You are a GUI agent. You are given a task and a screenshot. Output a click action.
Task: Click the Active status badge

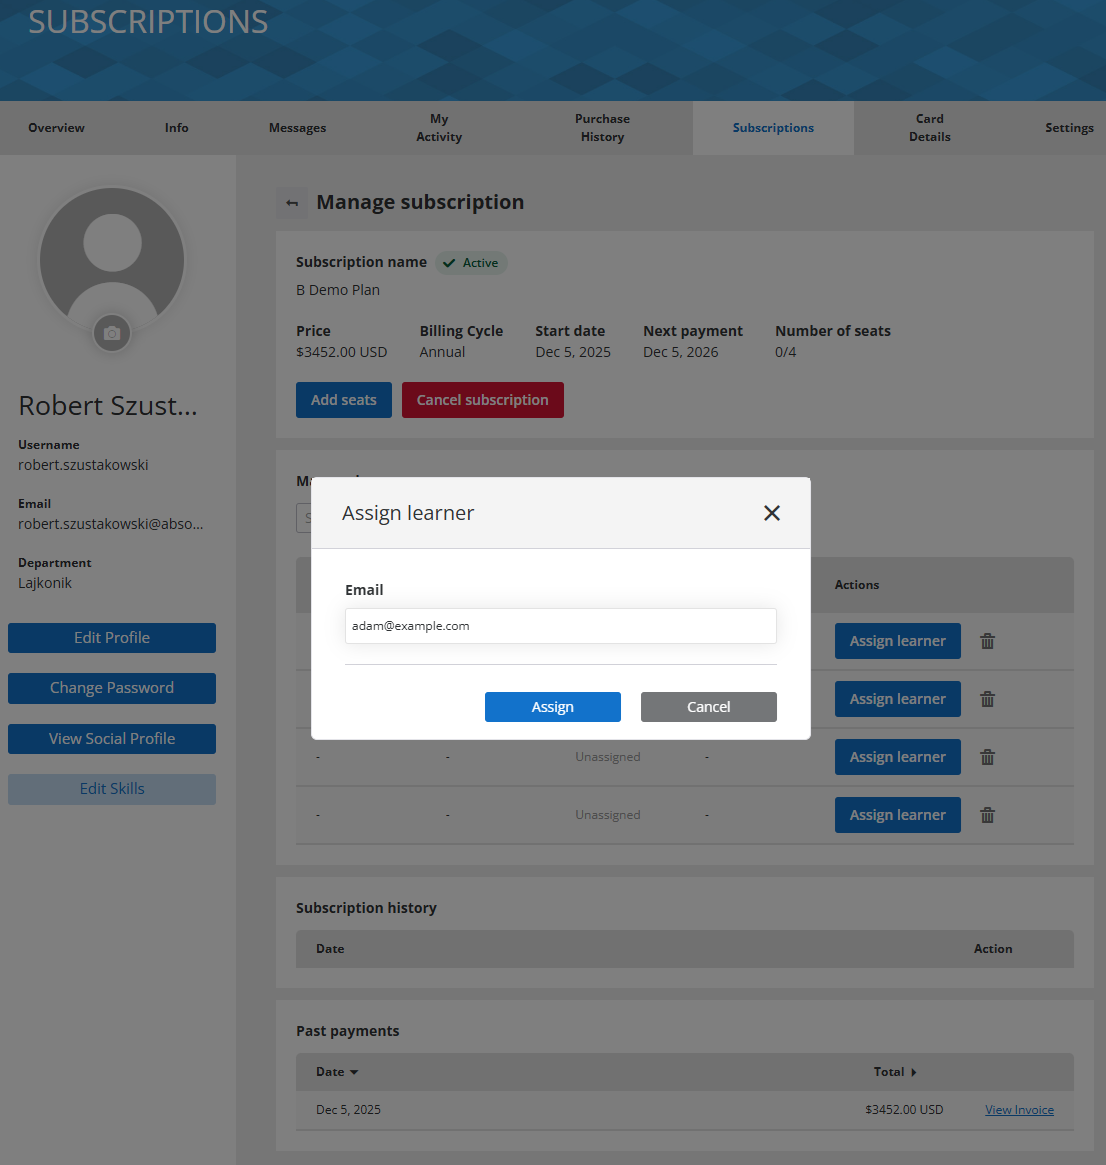(x=471, y=263)
